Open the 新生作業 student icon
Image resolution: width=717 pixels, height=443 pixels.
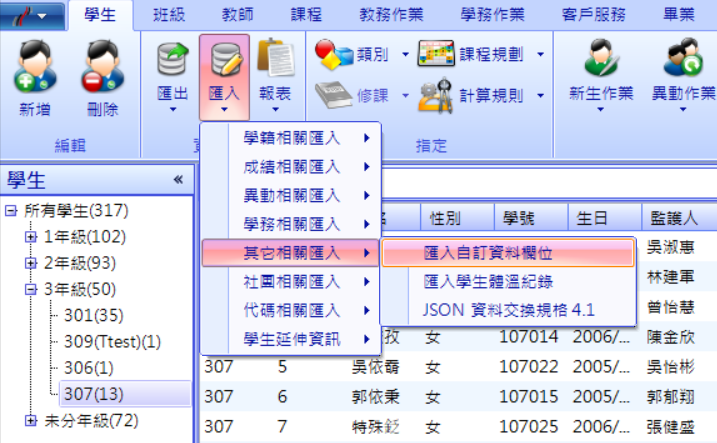[601, 59]
